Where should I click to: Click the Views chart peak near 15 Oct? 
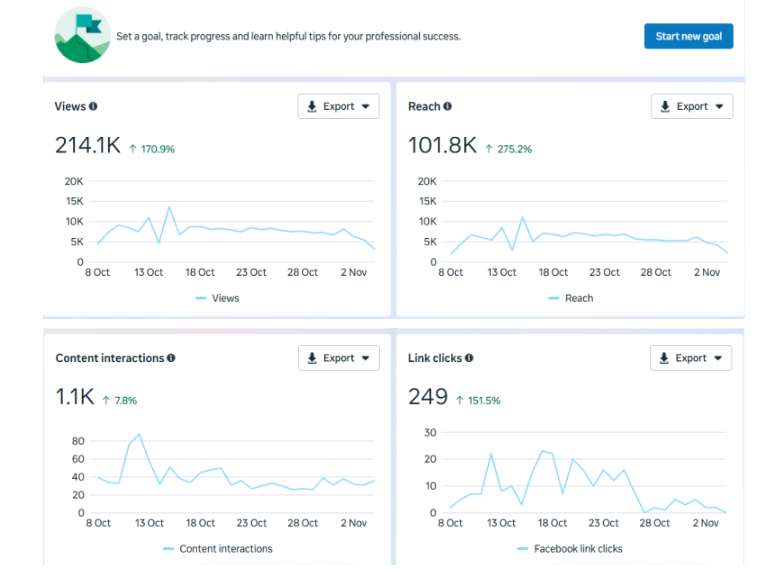[169, 208]
